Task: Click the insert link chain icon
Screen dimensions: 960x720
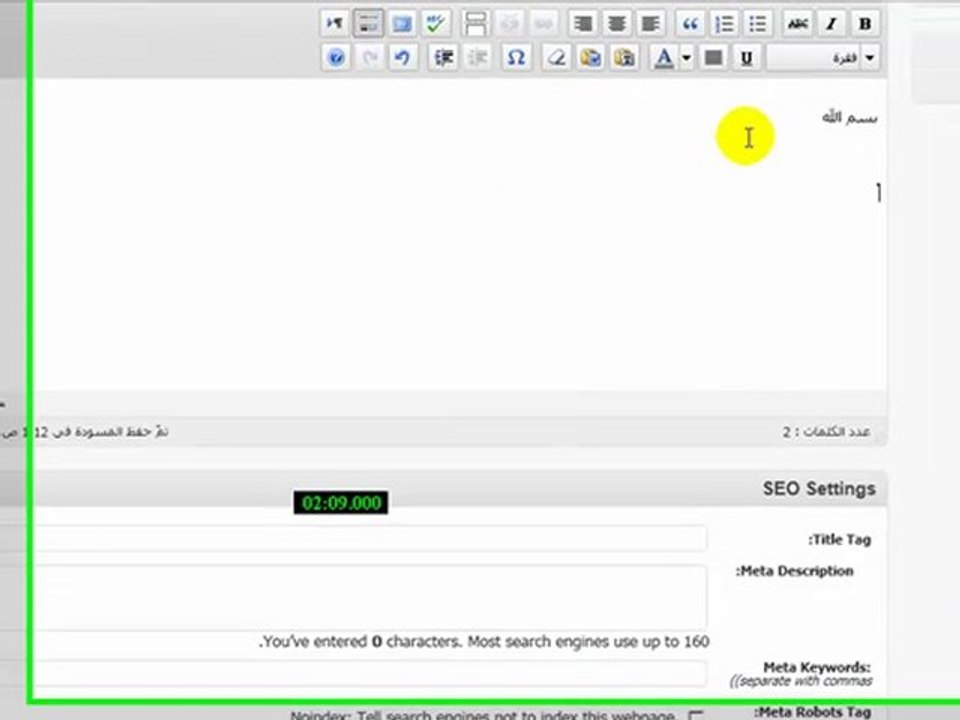Action: coord(543,24)
